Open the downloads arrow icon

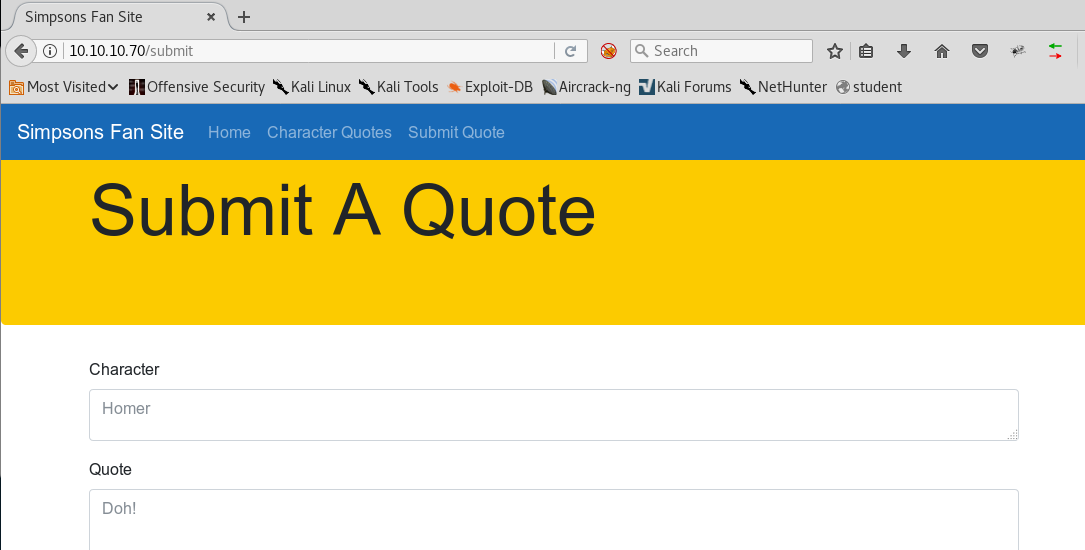(904, 51)
